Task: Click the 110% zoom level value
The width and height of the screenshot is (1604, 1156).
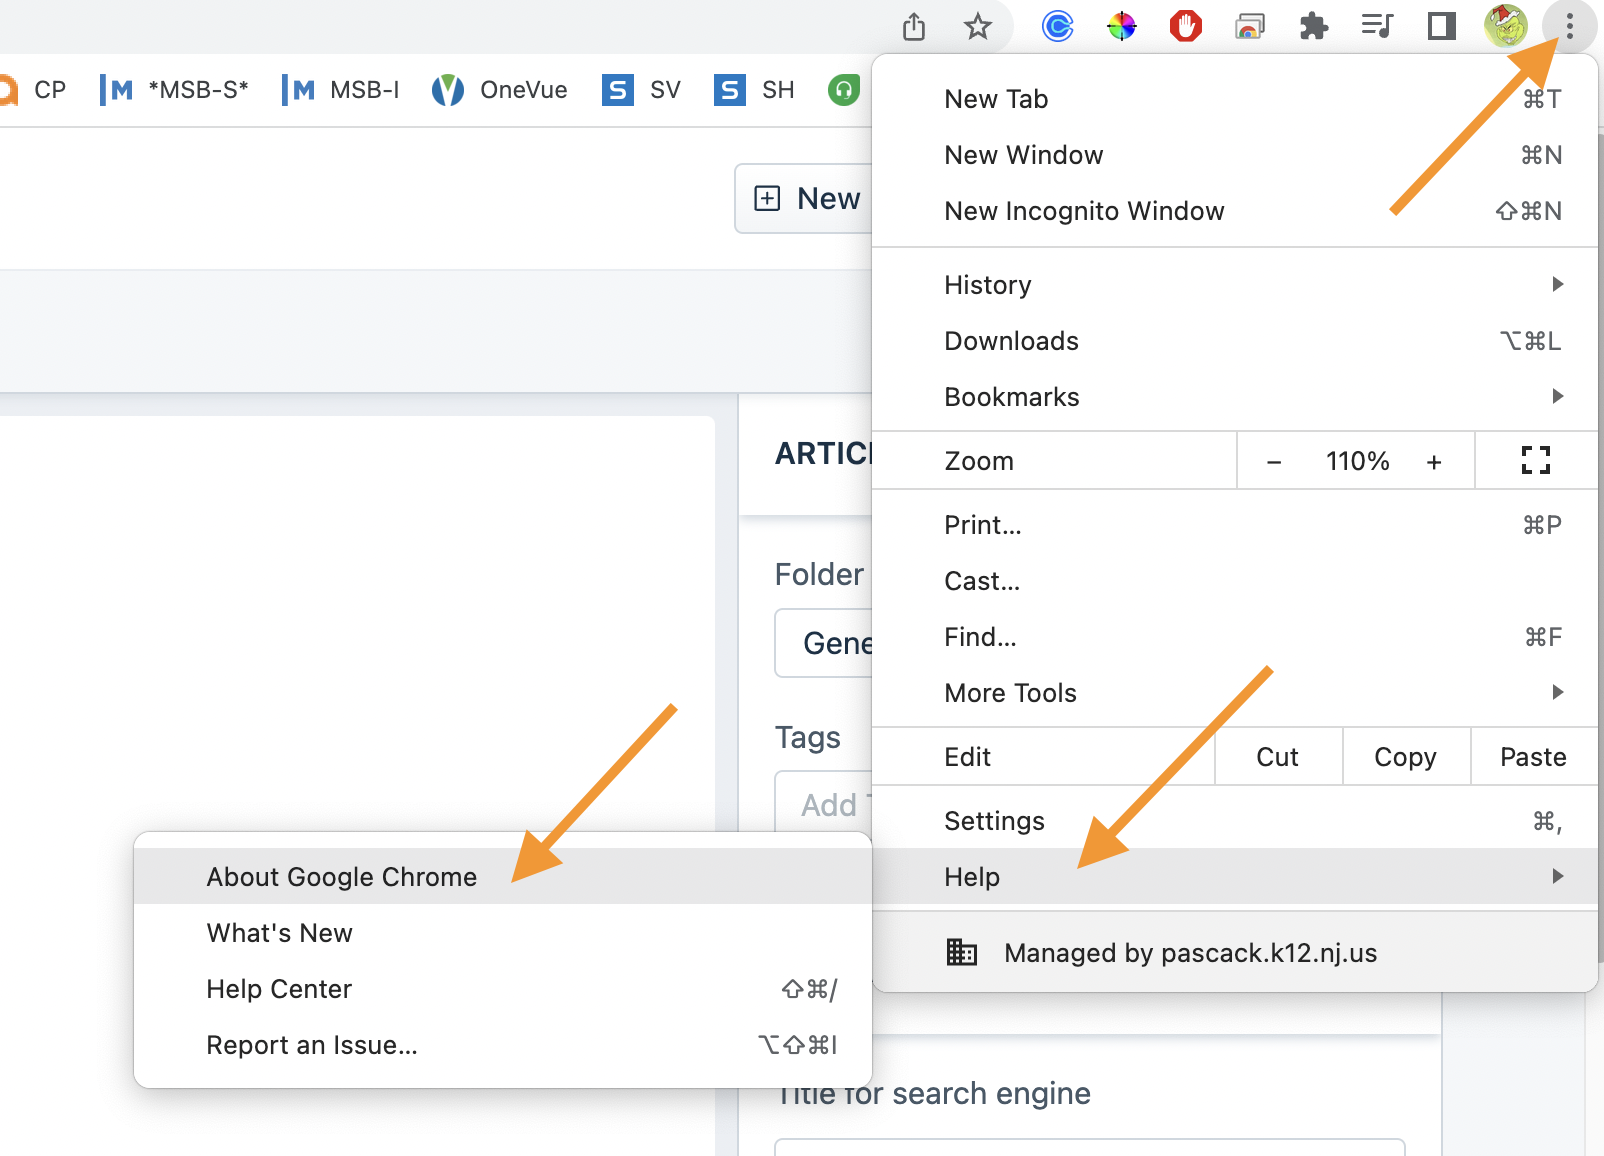Action: tap(1357, 462)
